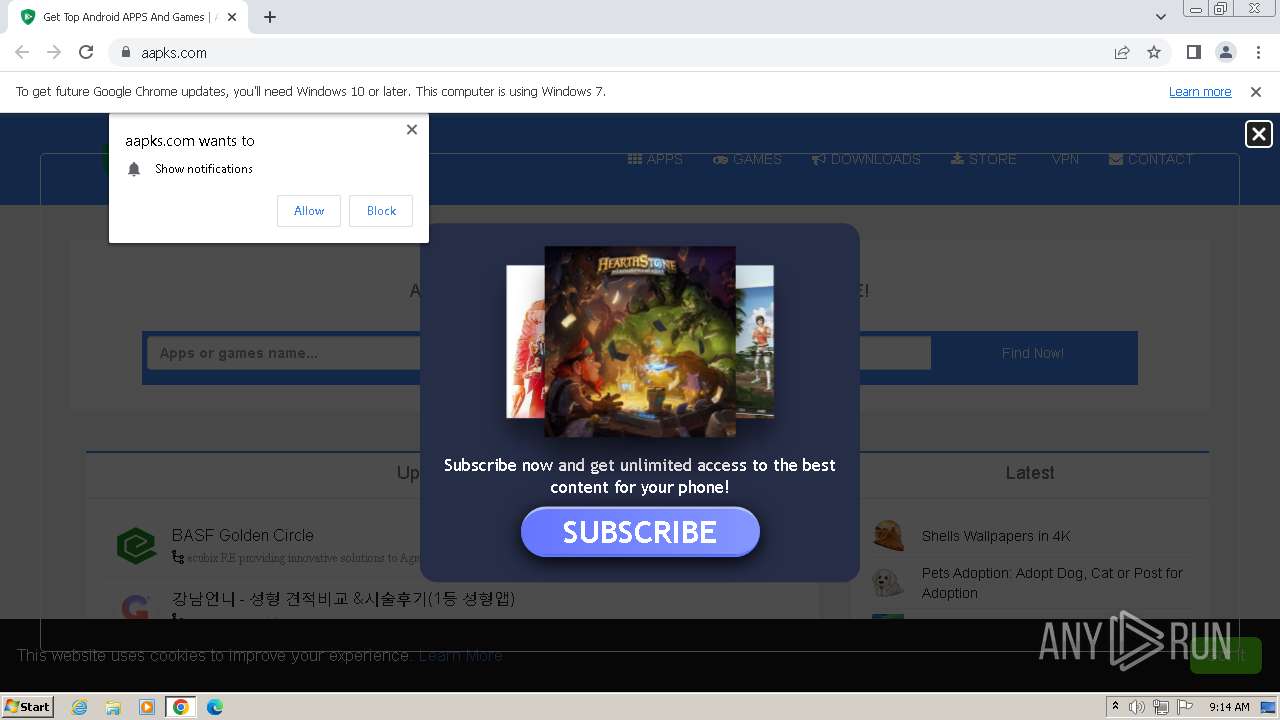Viewport: 1280px width, 720px height.
Task: Open BASF Golden Circle app entry
Action: click(x=243, y=535)
